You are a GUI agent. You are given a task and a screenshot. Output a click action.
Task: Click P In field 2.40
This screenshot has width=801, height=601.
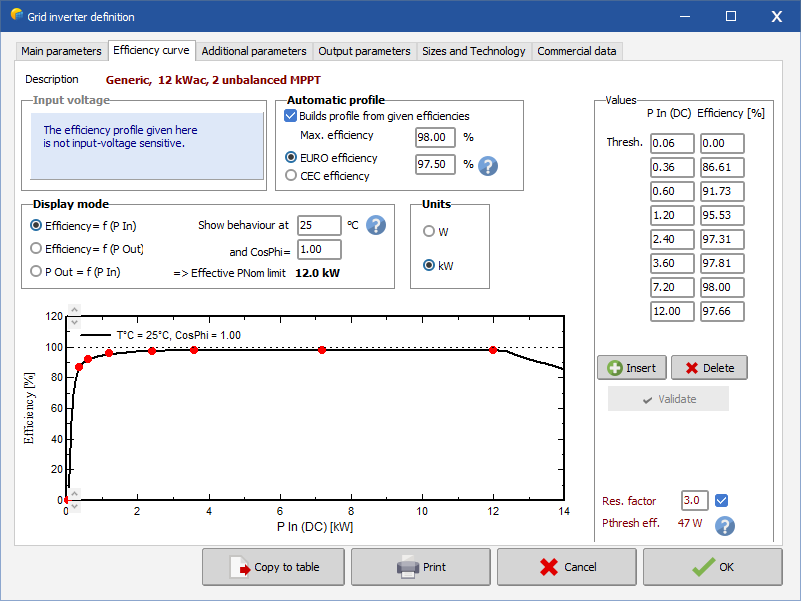[672, 239]
